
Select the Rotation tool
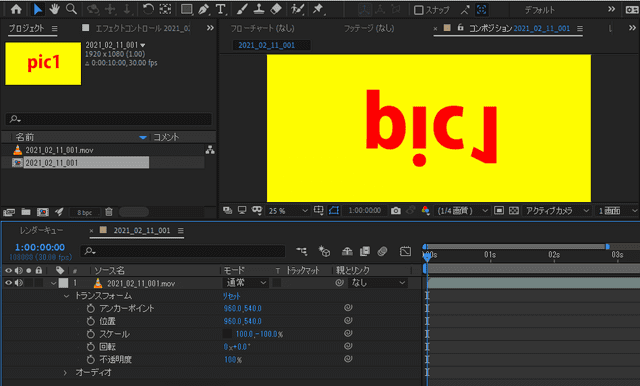148,9
